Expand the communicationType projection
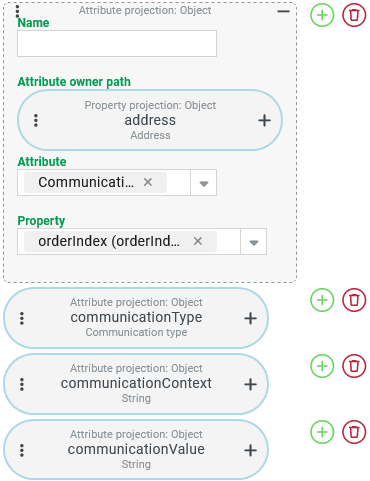Viewport: 370px width, 481px height. tap(250, 318)
